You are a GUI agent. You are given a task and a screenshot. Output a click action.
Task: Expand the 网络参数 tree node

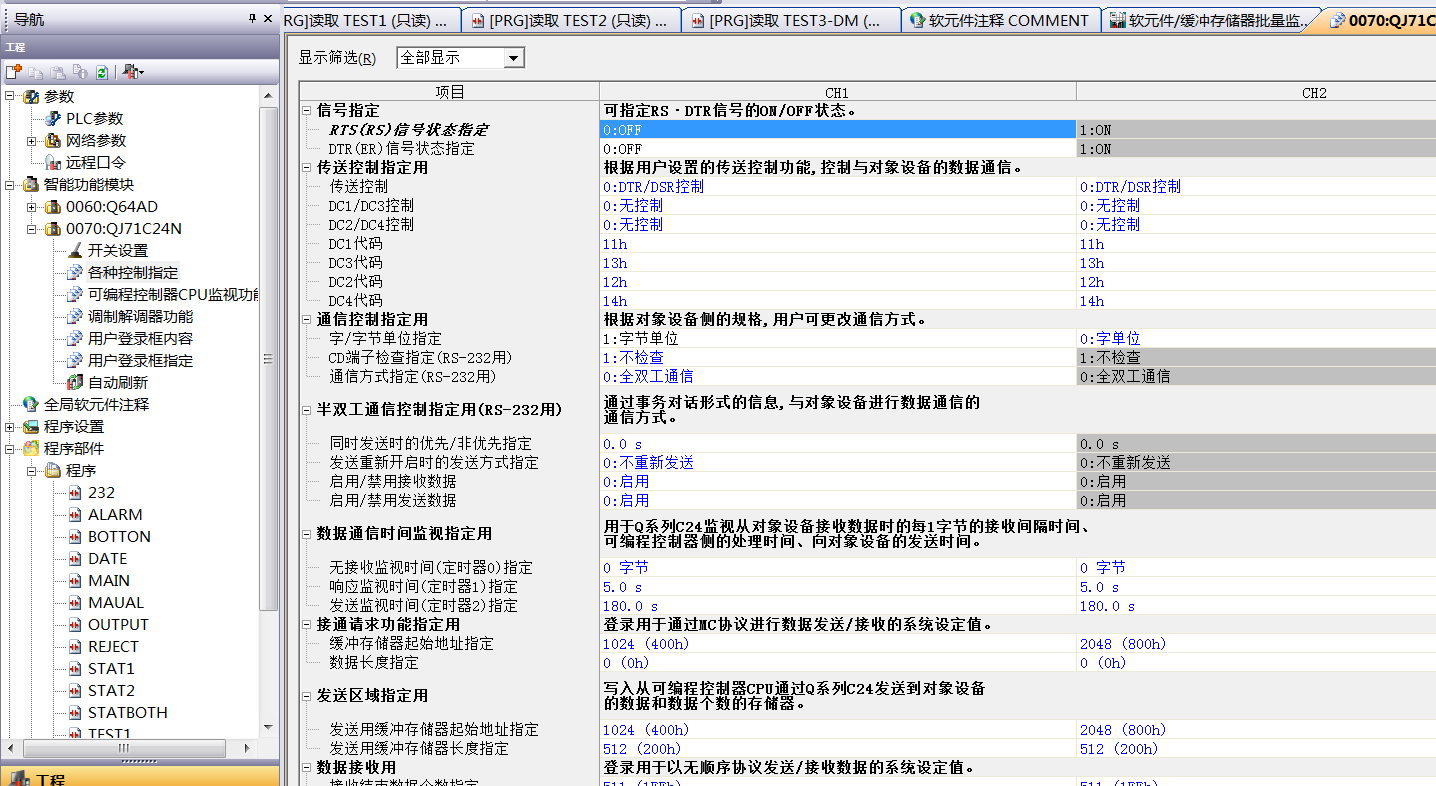click(32, 141)
